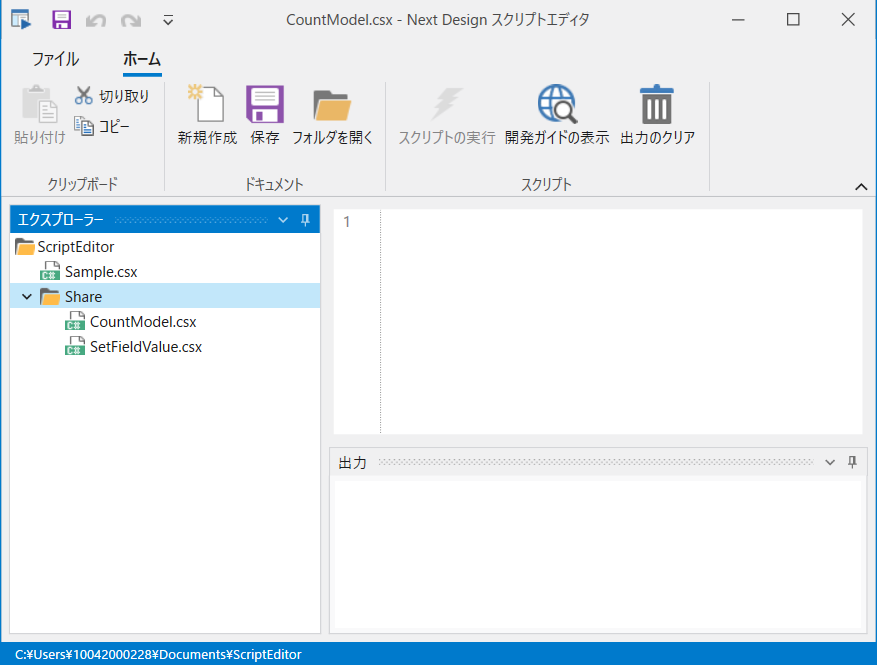
Task: Click the 出力 panel title label
Action: click(x=352, y=463)
